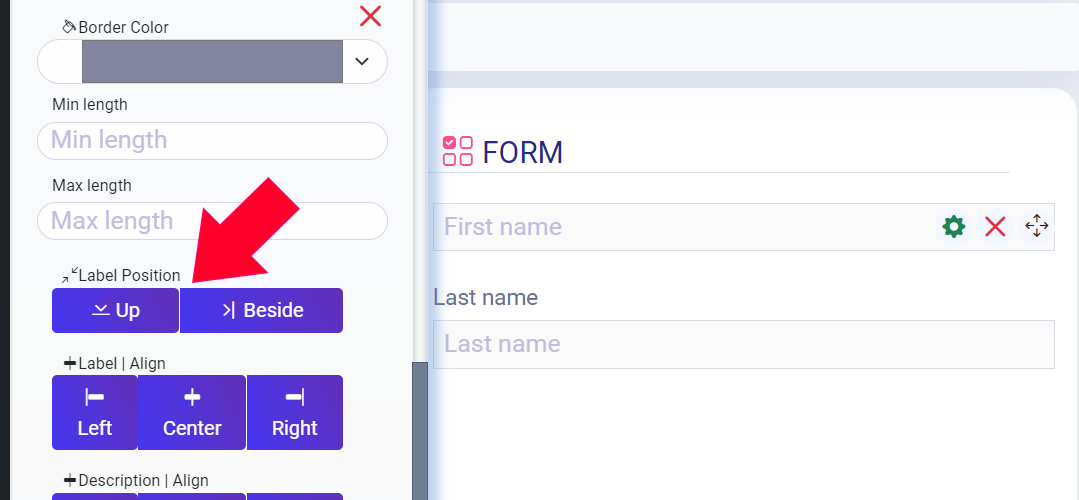This screenshot has width=1079, height=500.
Task: Set label position to Up
Action: (x=116, y=310)
